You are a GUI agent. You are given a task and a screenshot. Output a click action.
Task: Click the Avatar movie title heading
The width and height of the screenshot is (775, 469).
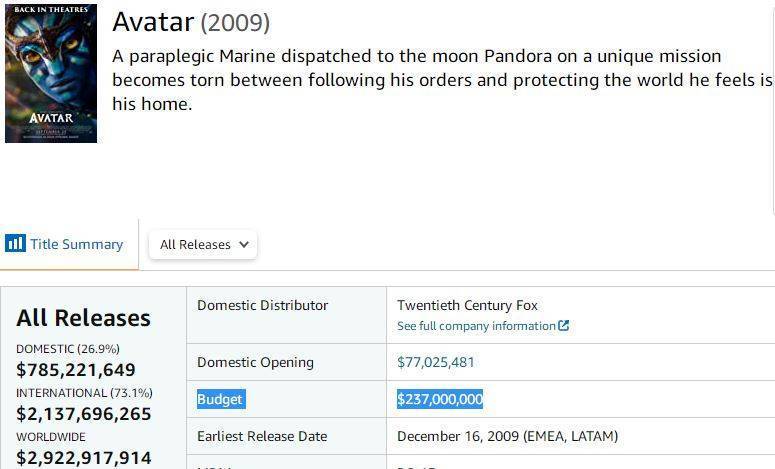click(x=153, y=22)
